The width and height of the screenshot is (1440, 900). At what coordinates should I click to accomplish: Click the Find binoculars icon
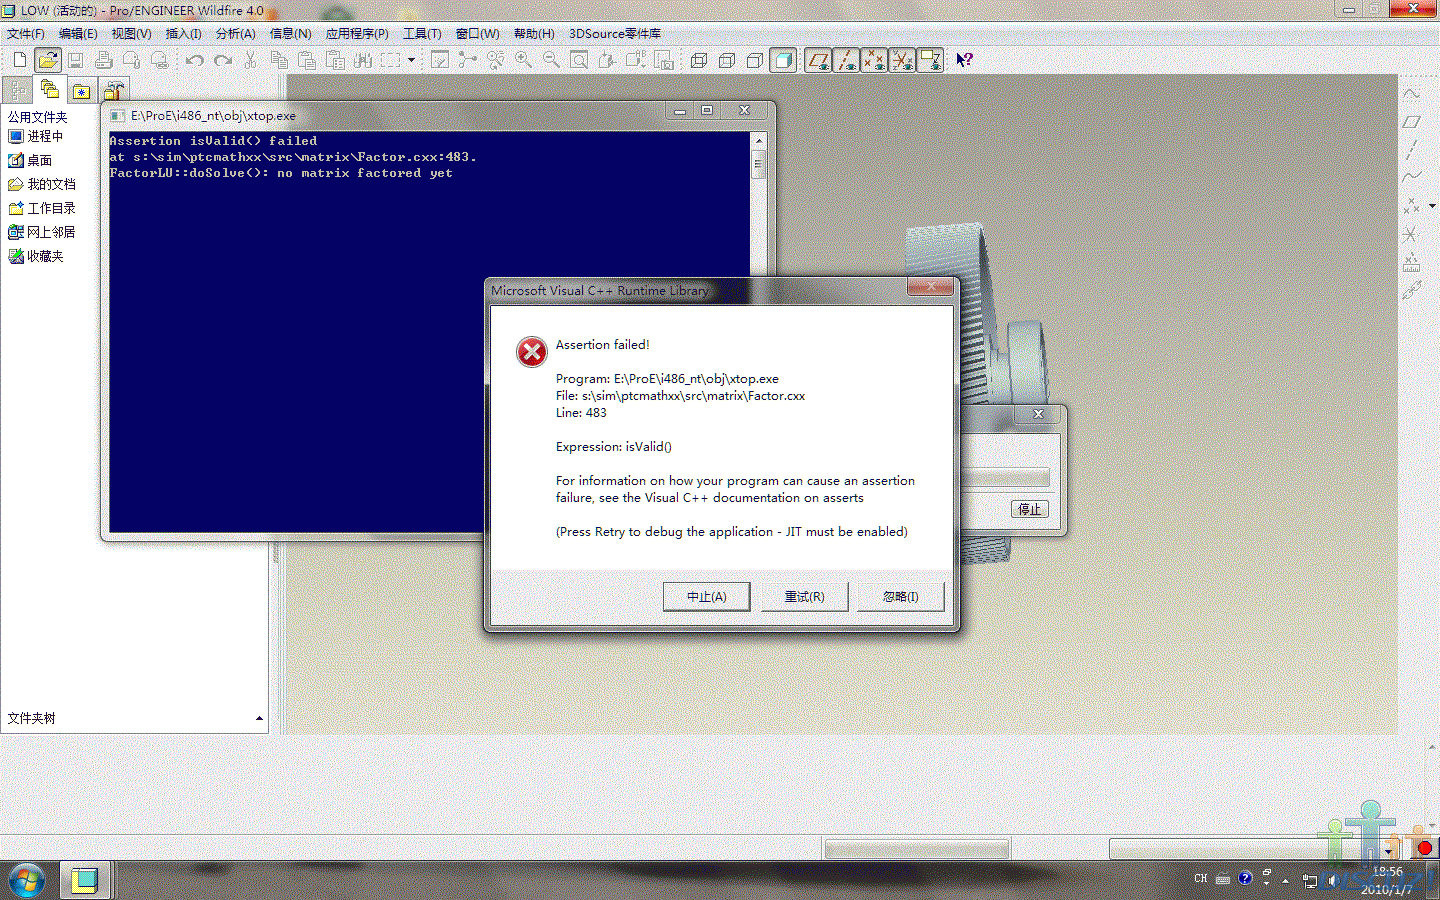363,60
